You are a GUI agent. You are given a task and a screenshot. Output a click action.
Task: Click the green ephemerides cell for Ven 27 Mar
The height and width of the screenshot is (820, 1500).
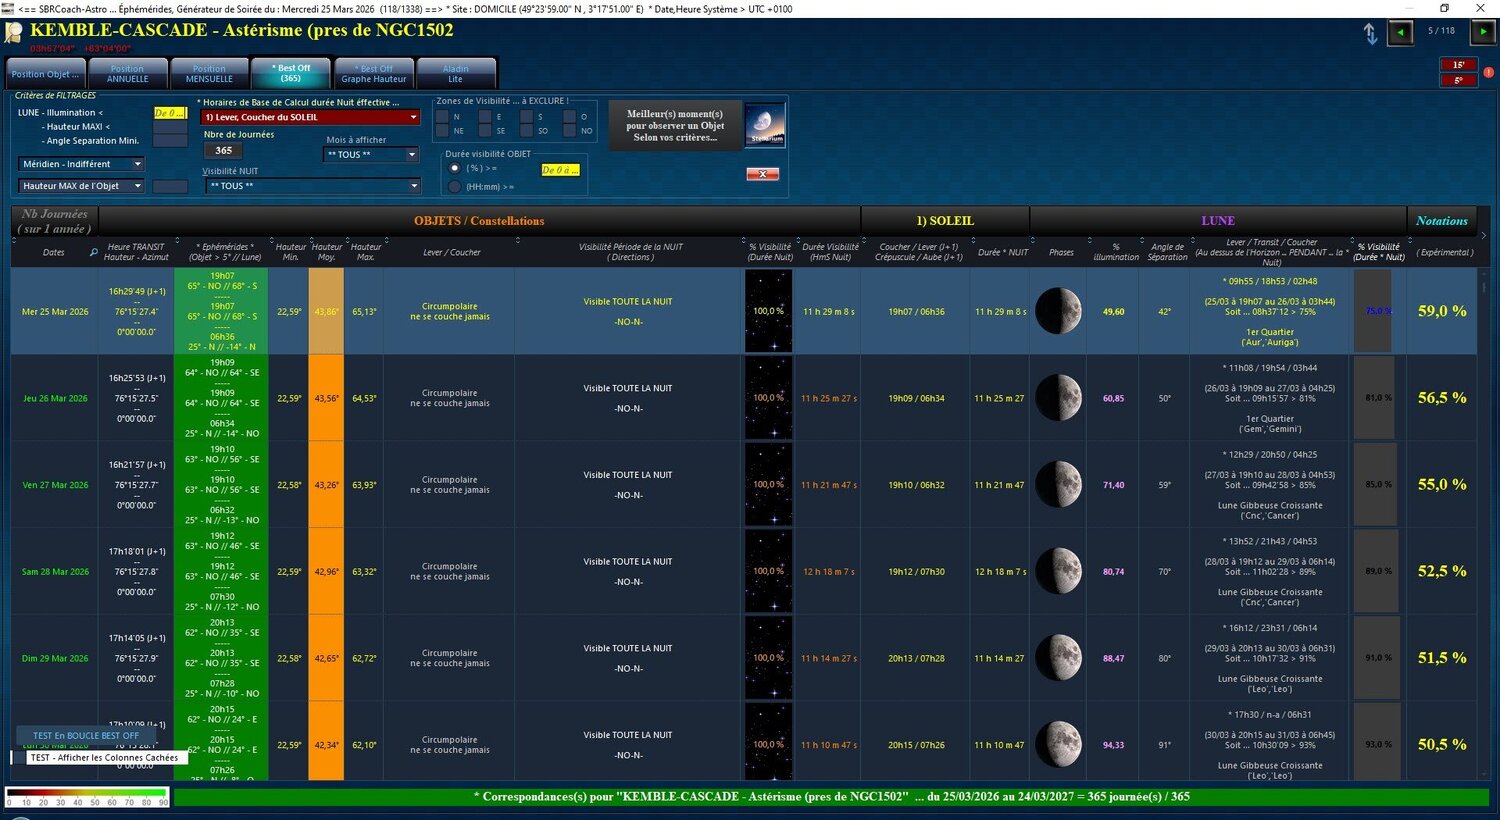coord(222,485)
